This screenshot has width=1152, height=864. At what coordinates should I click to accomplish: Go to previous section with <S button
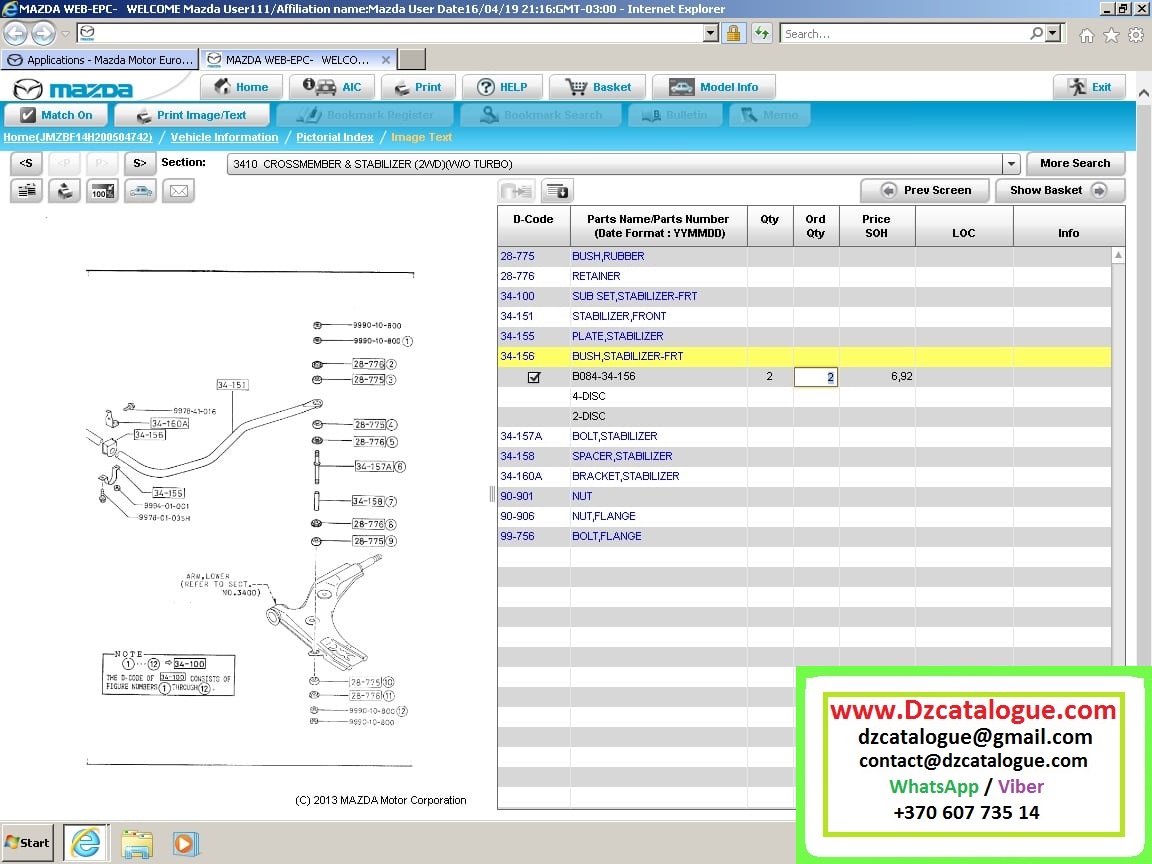click(x=26, y=163)
